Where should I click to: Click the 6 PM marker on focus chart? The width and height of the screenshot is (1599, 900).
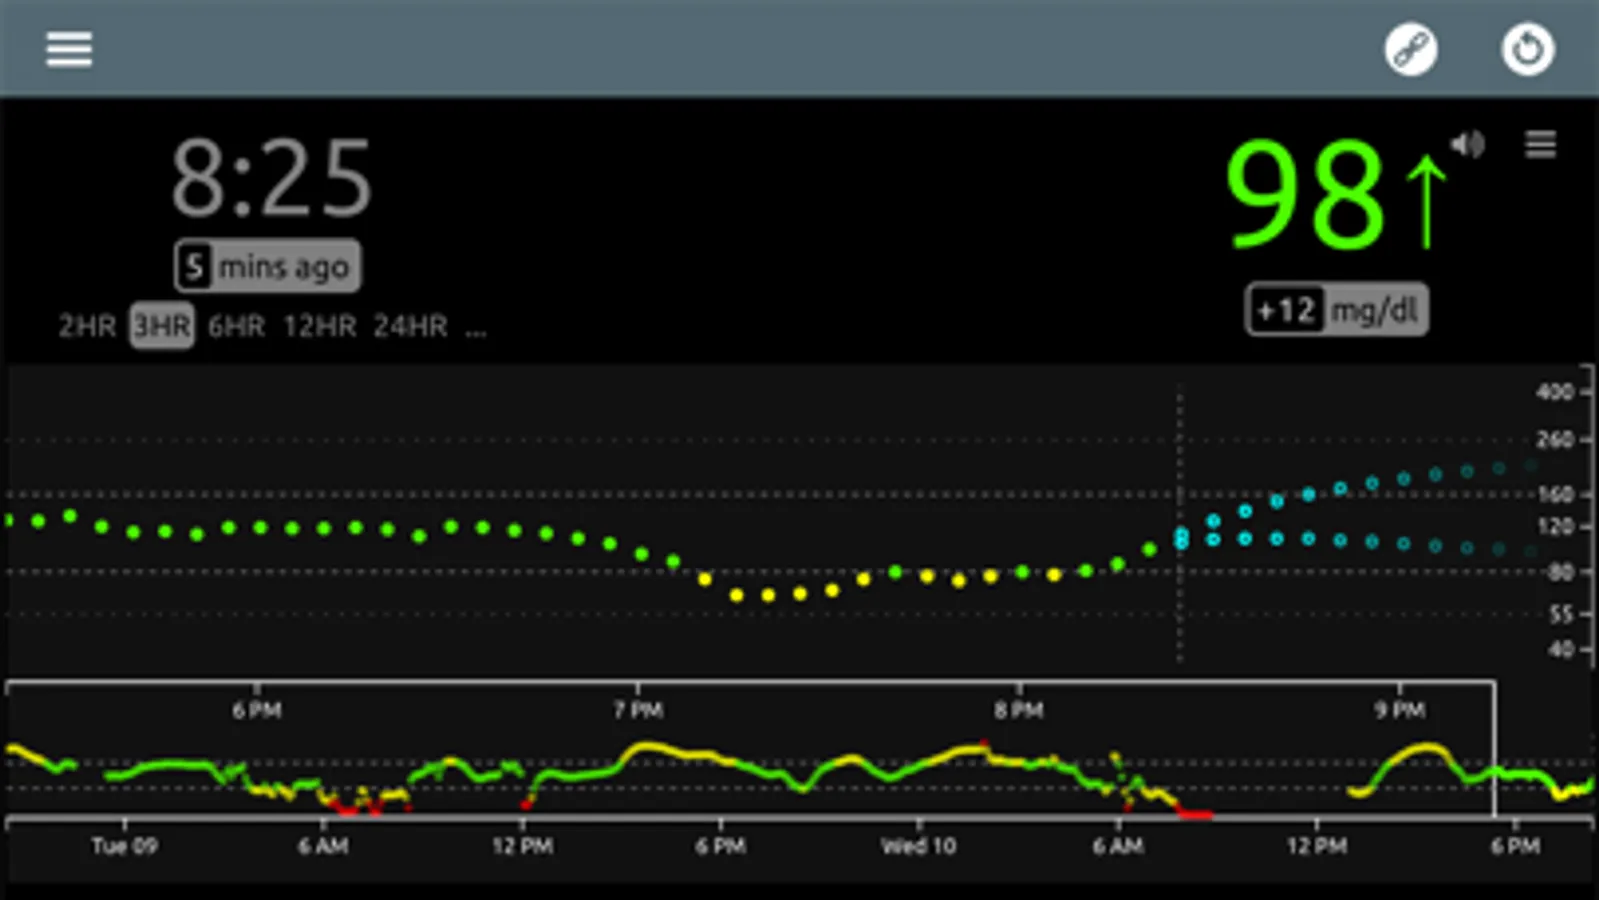coord(257,710)
